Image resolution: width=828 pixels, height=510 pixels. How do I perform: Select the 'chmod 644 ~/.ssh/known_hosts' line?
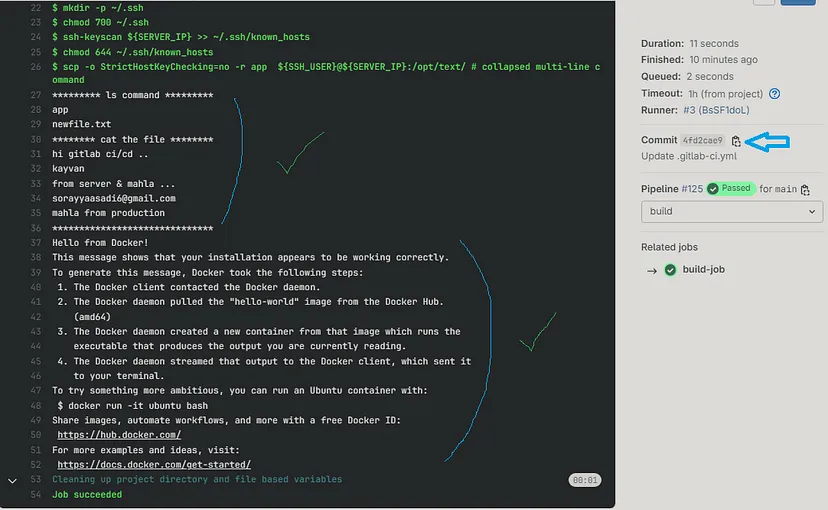[133, 52]
